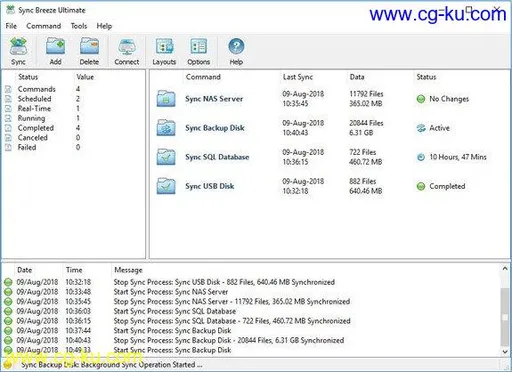The image size is (512, 372).
Task: Click the green No Changes status icon
Action: click(421, 99)
